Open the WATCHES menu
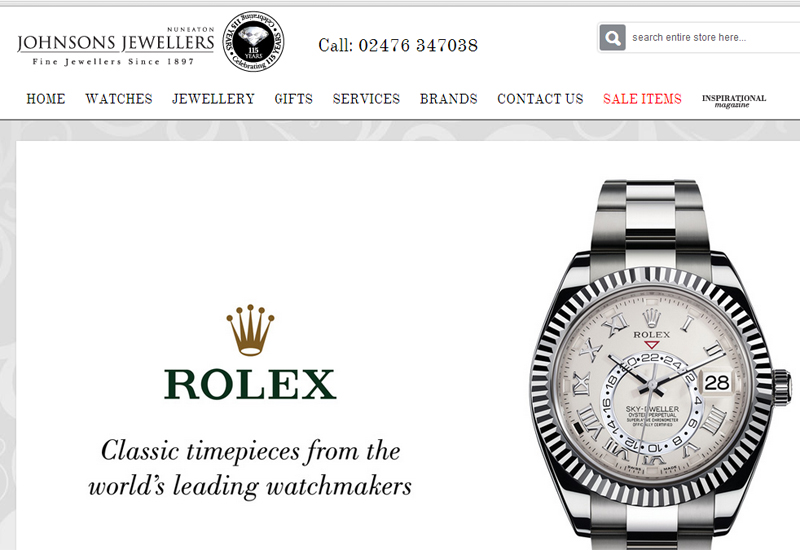800x550 pixels. click(x=119, y=98)
